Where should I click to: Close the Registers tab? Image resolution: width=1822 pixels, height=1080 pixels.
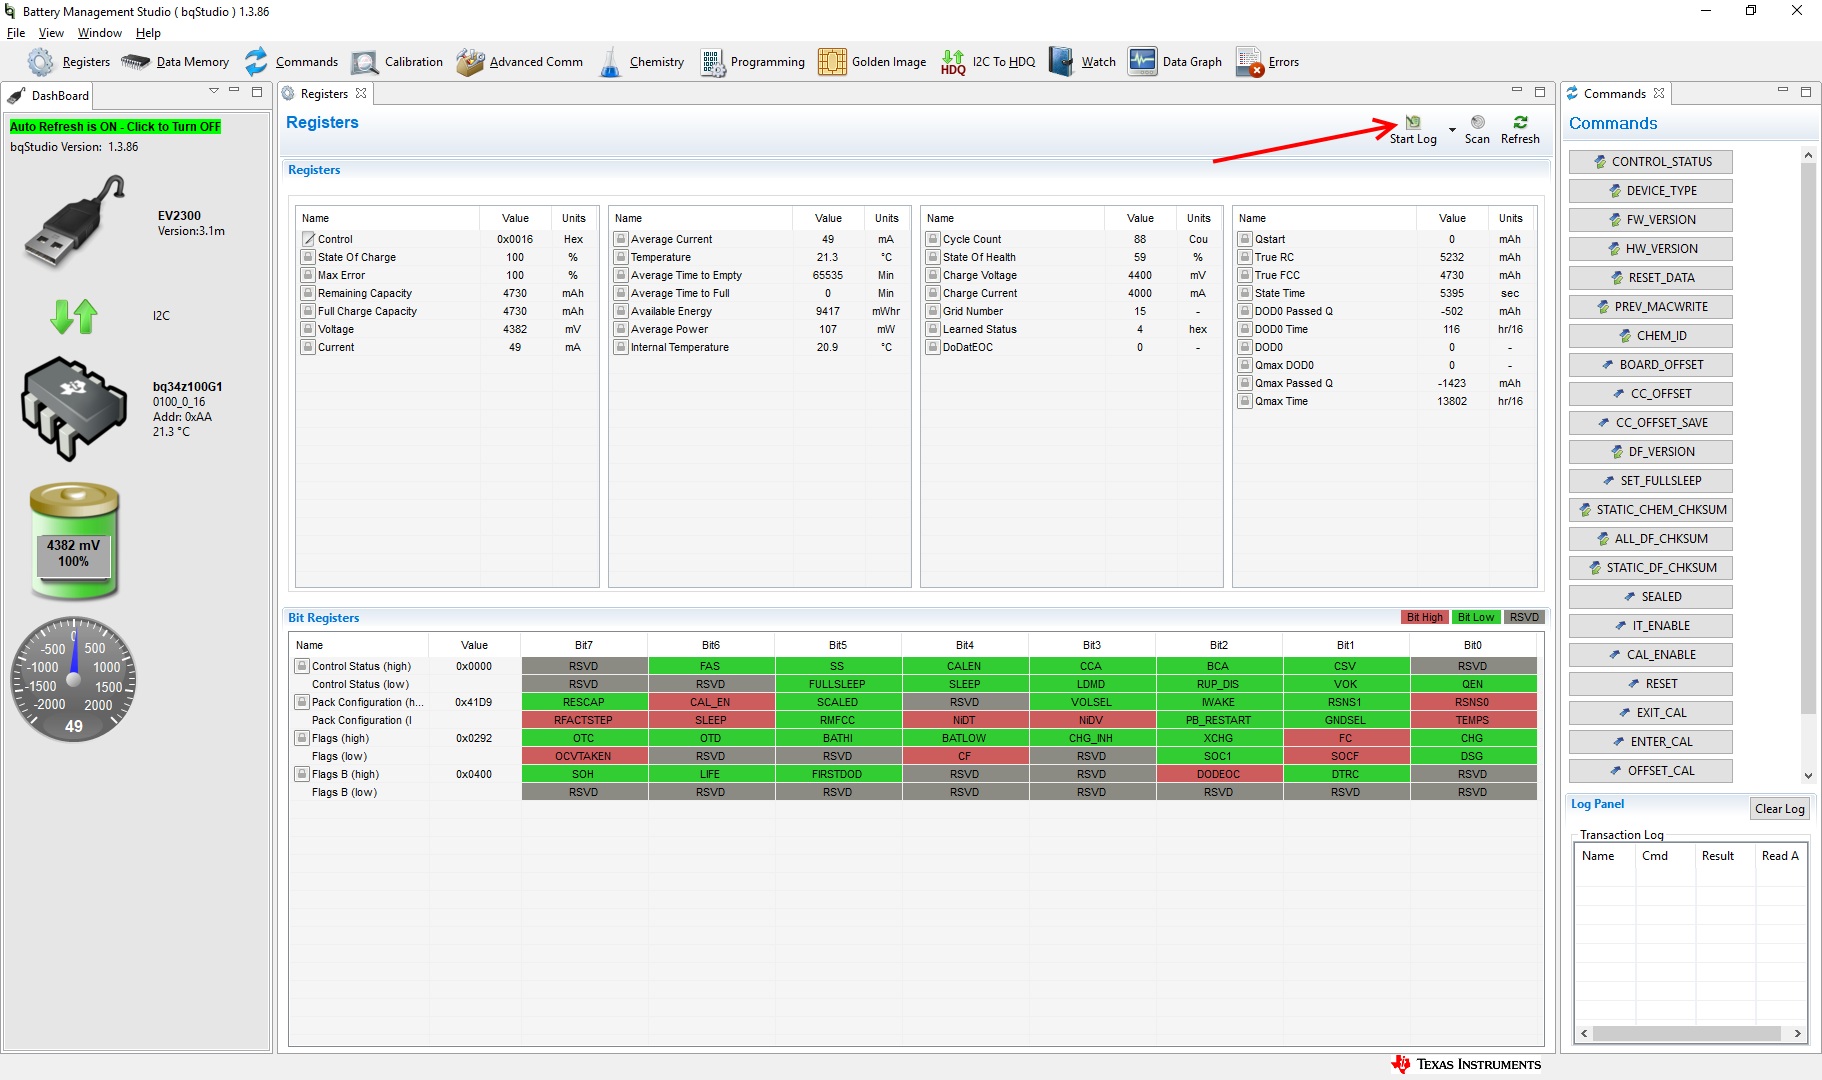(361, 93)
